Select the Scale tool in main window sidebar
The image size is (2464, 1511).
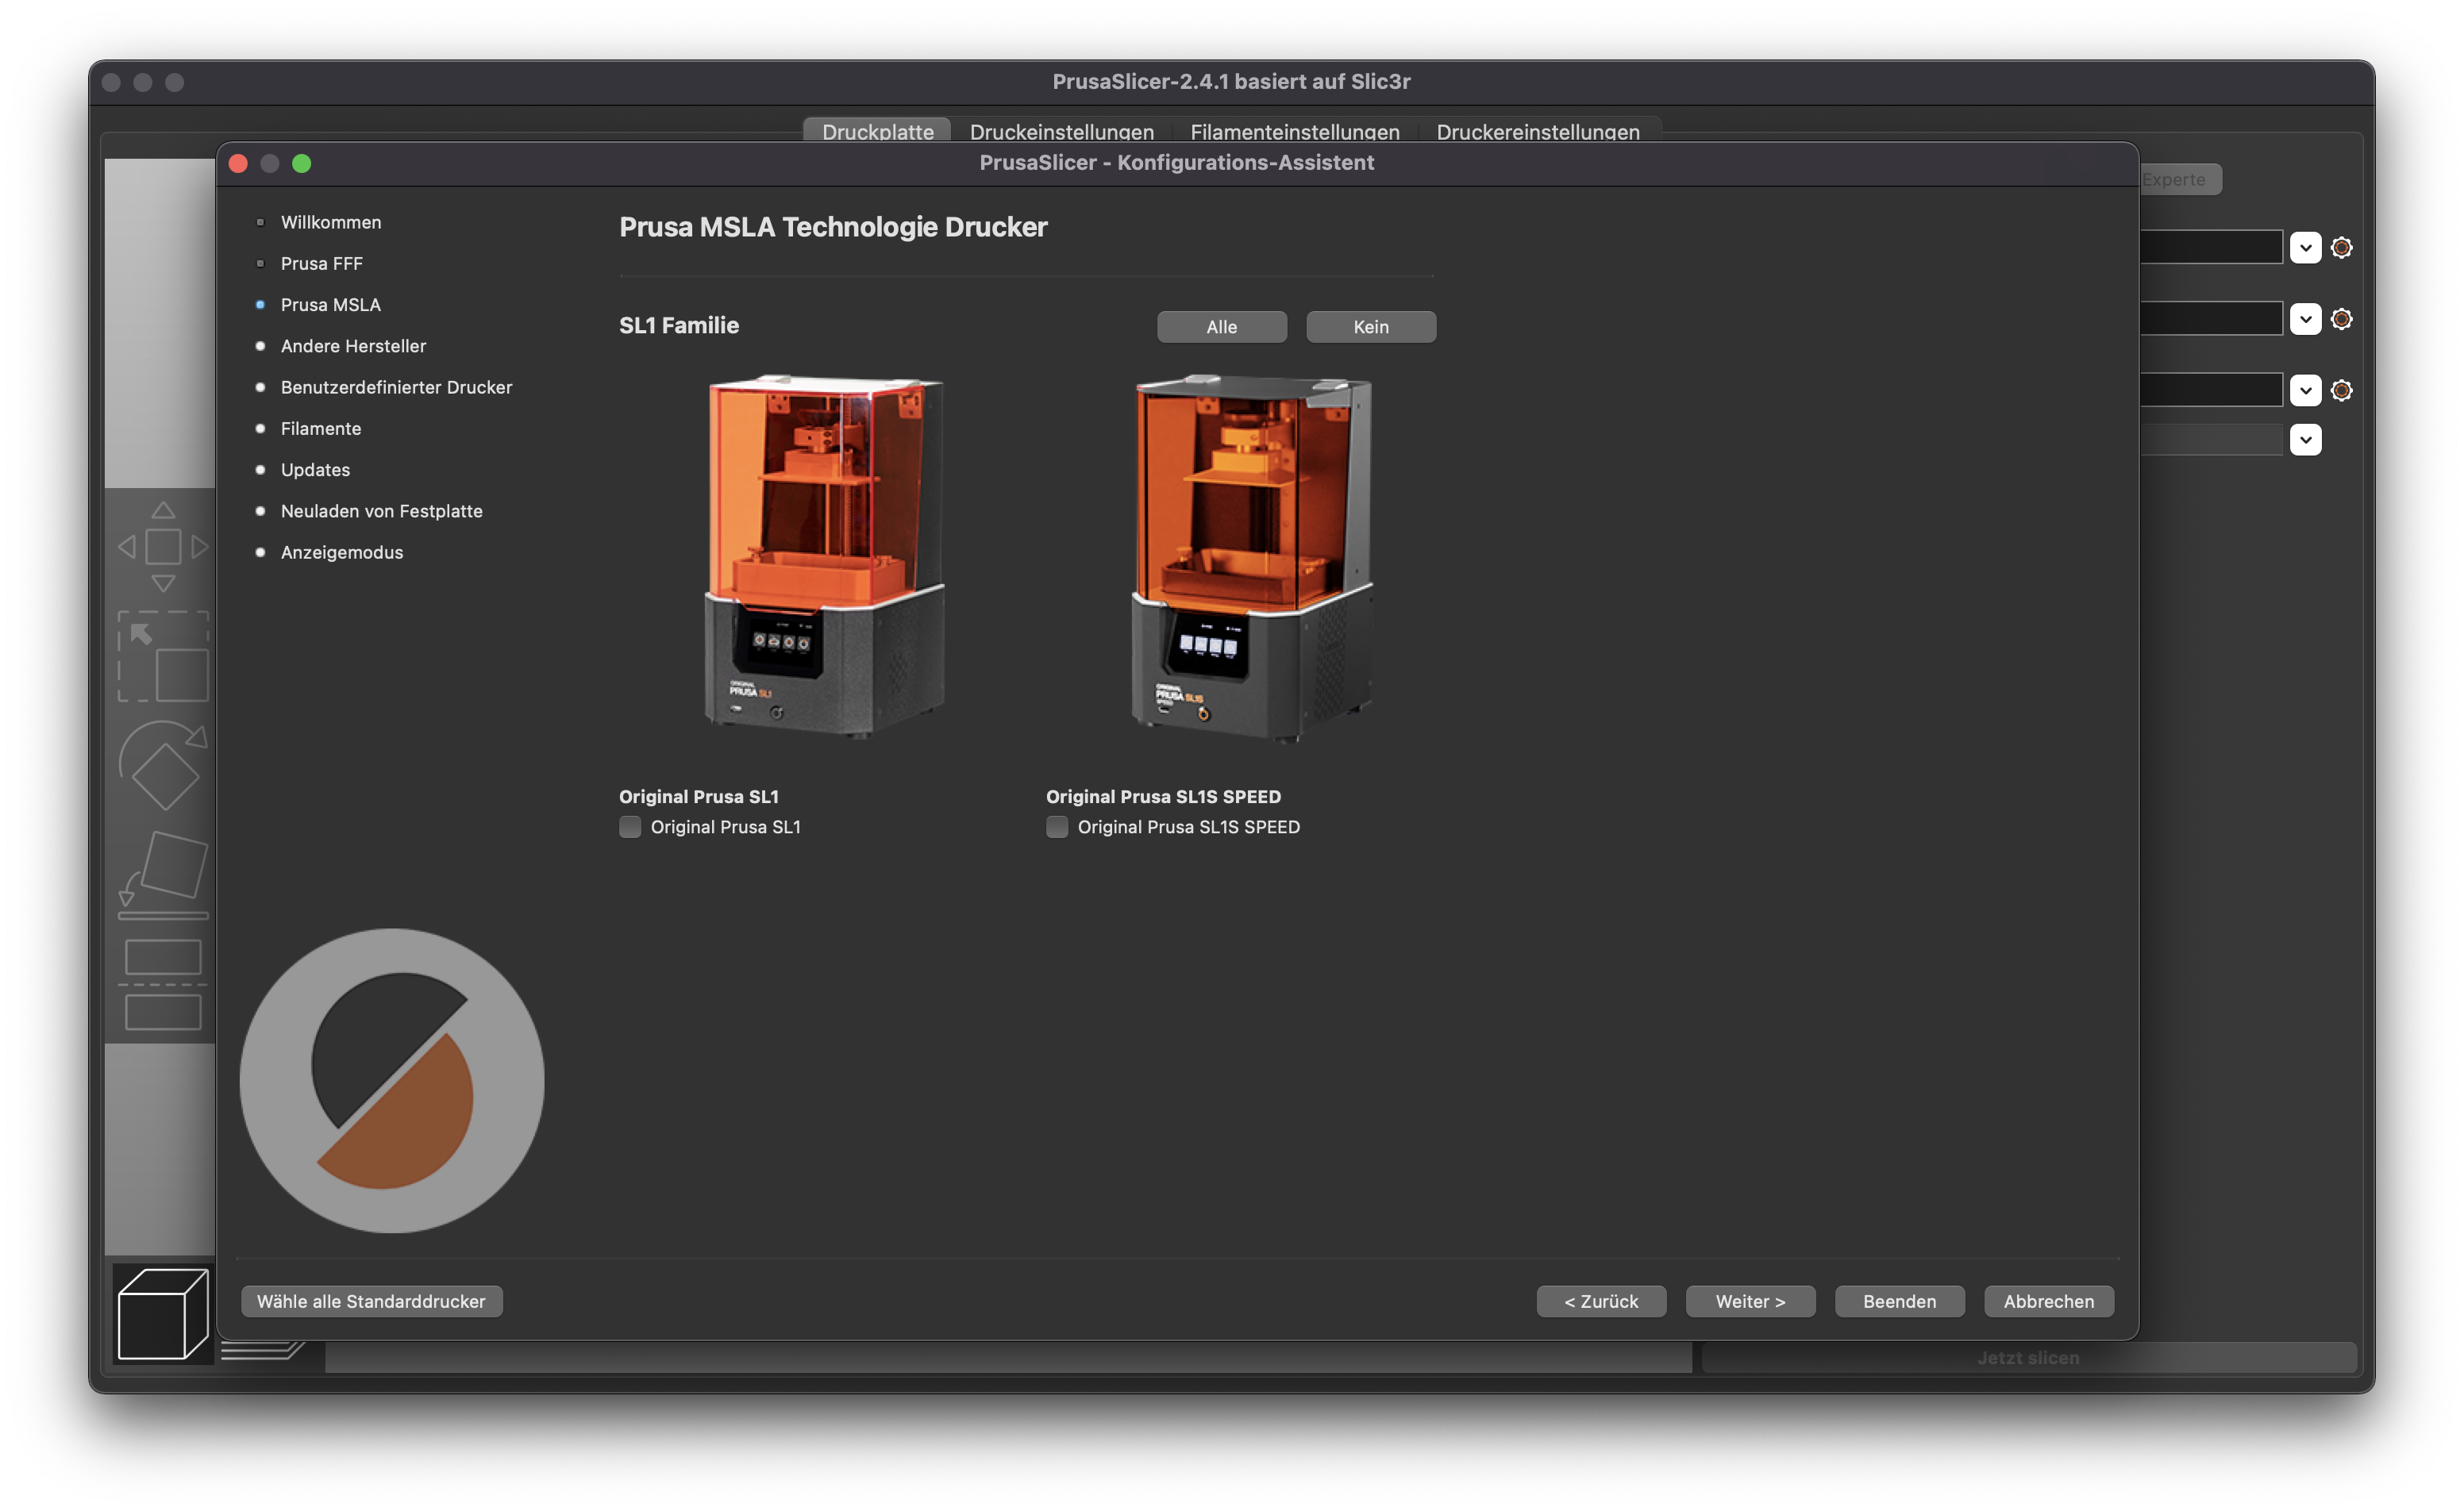click(163, 656)
